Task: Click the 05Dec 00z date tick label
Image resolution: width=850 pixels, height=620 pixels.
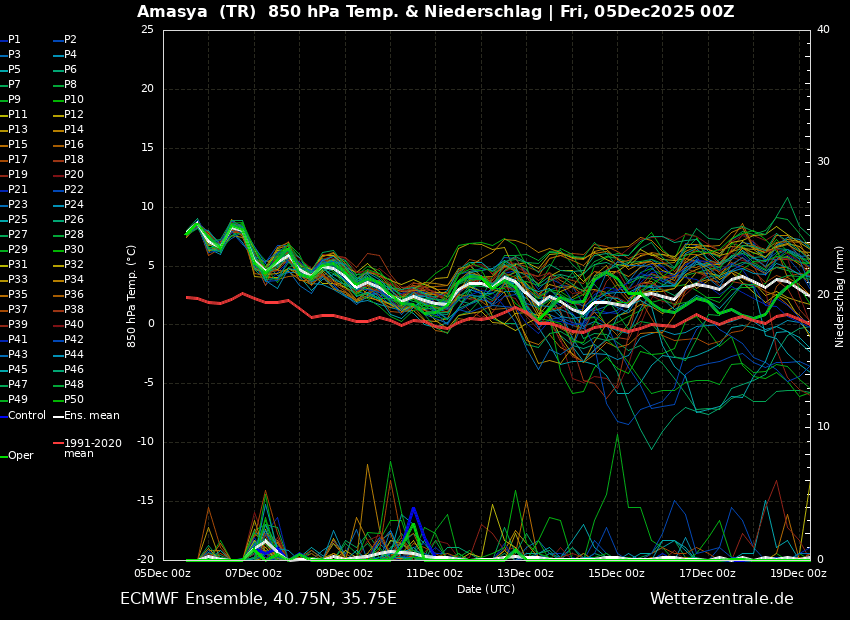Action: tap(163, 573)
